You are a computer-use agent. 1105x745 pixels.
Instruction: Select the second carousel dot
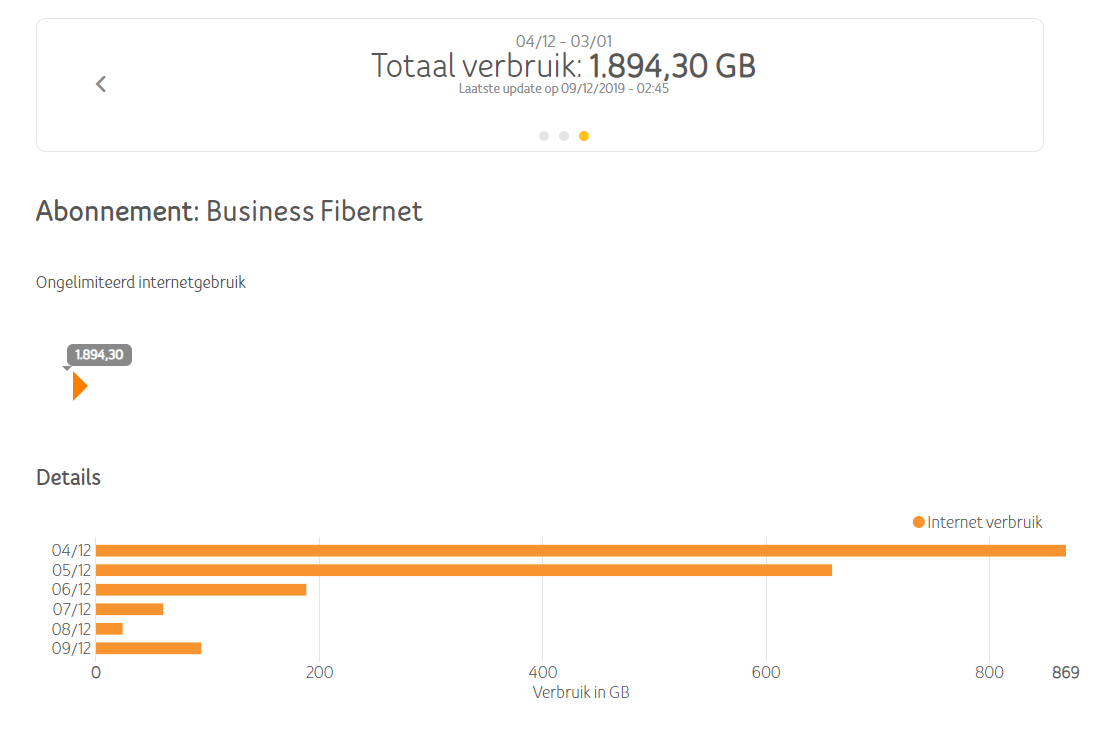click(x=564, y=136)
